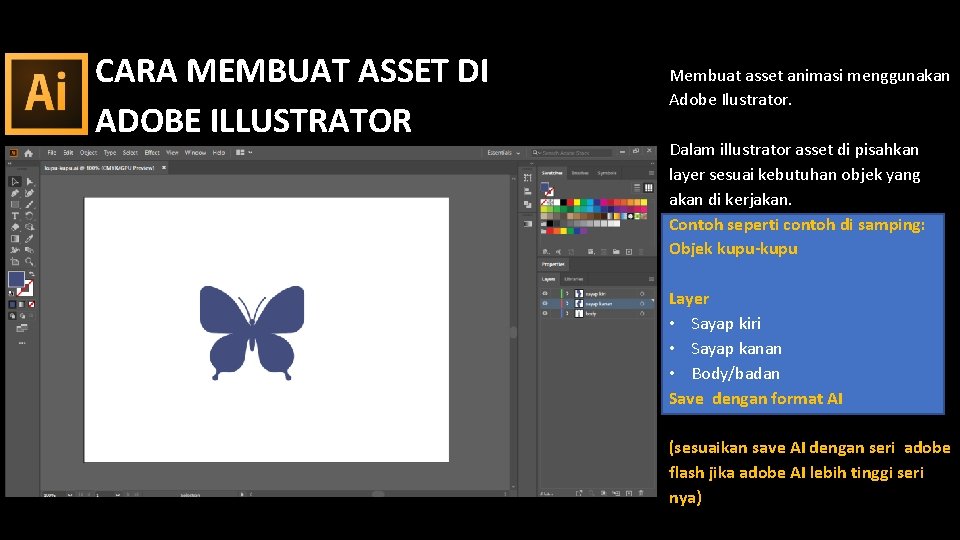The height and width of the screenshot is (540, 960).
Task: Change screen mode in toolbar
Action: 22,329
